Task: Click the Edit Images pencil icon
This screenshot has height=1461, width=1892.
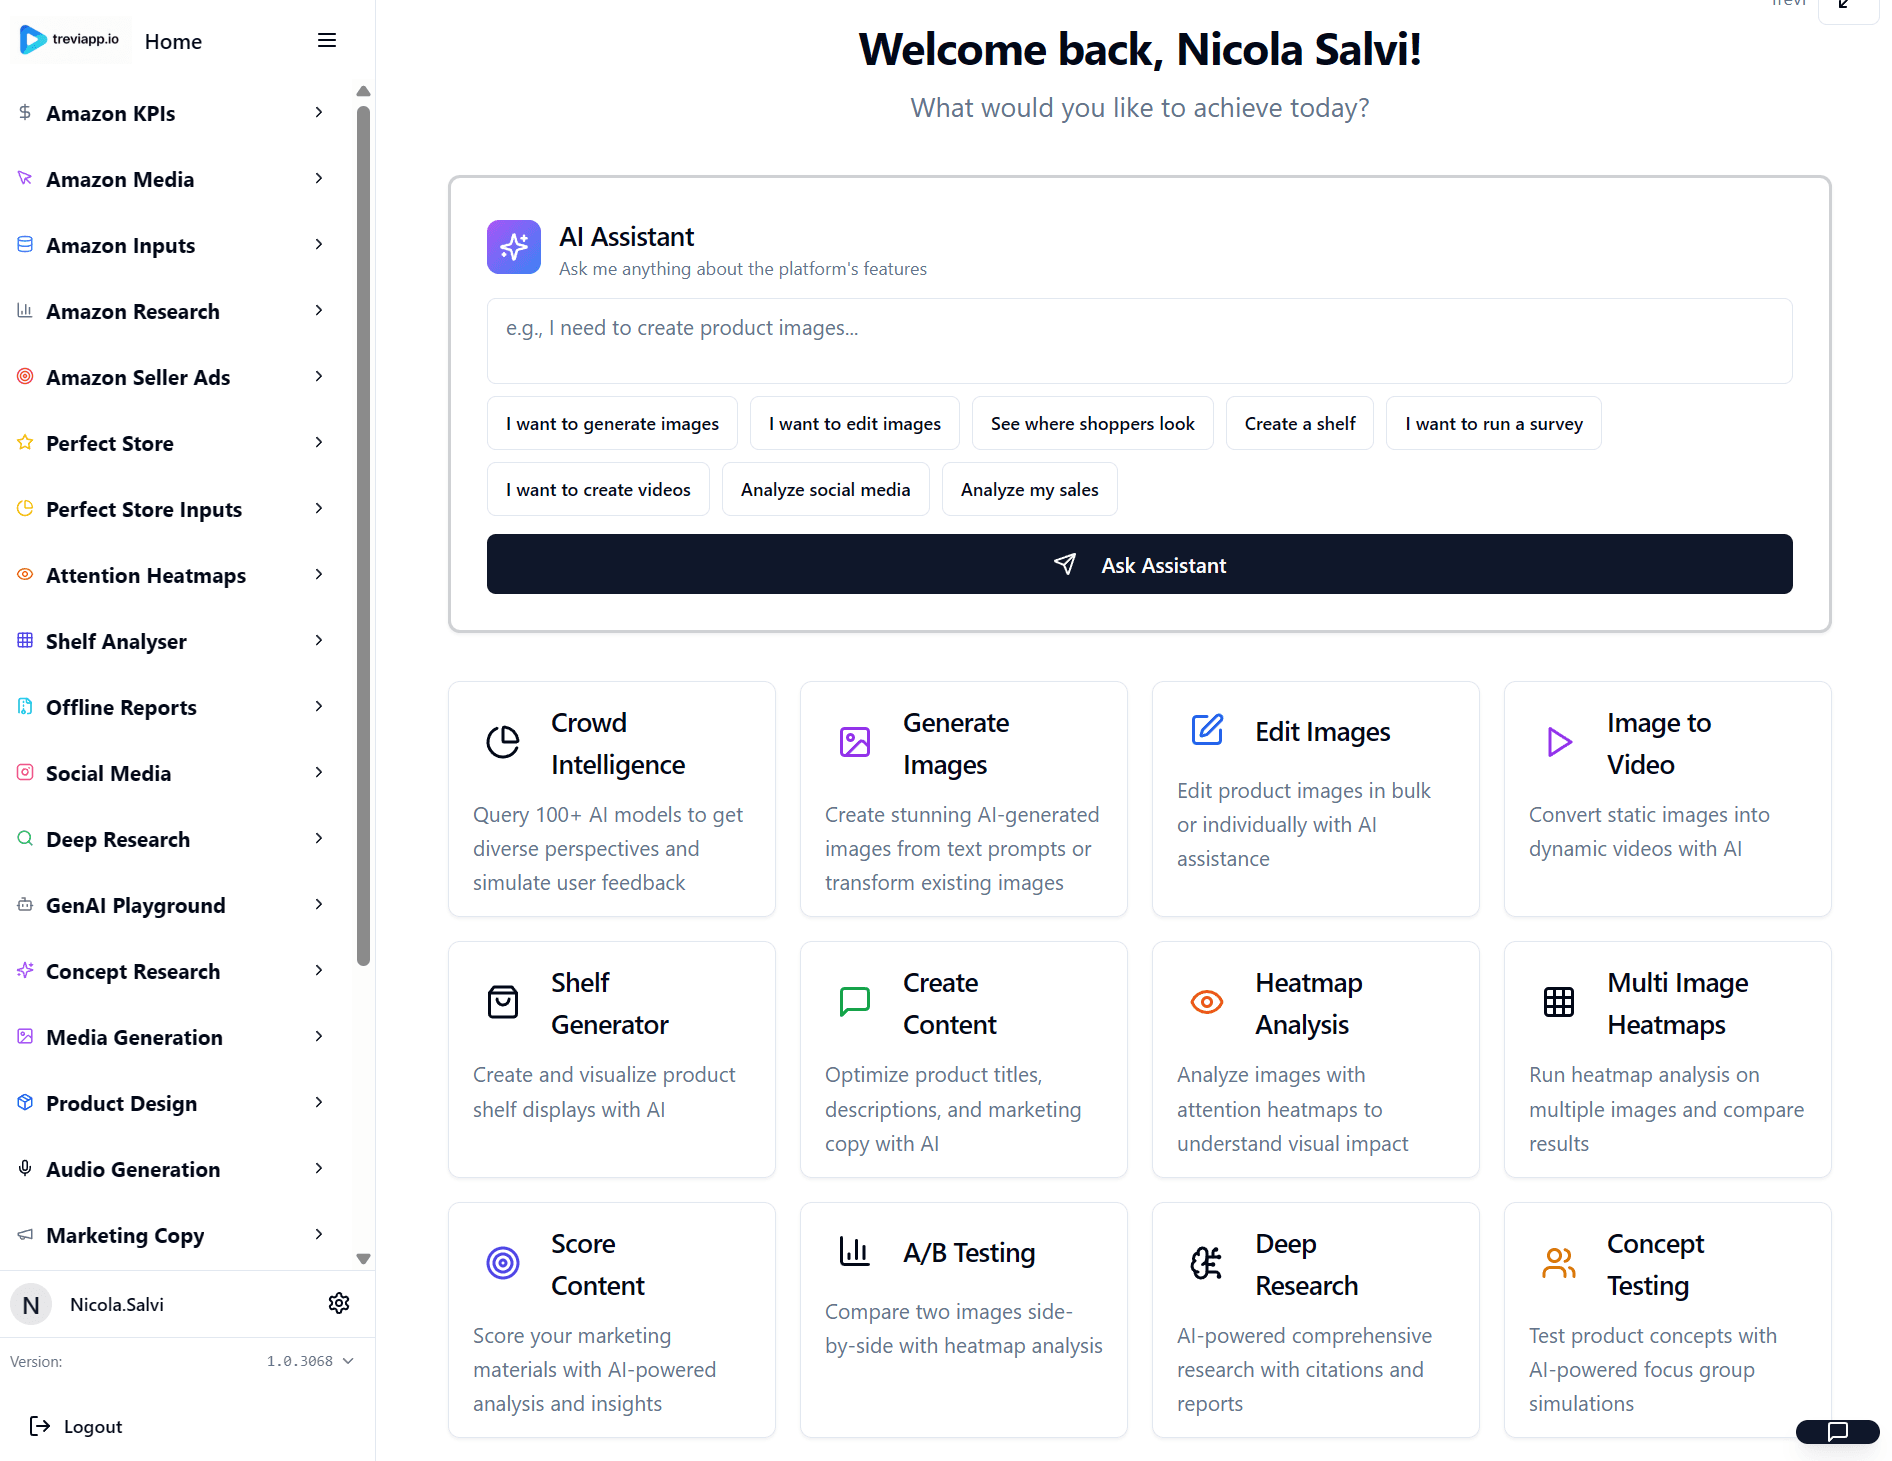Action: 1207,730
